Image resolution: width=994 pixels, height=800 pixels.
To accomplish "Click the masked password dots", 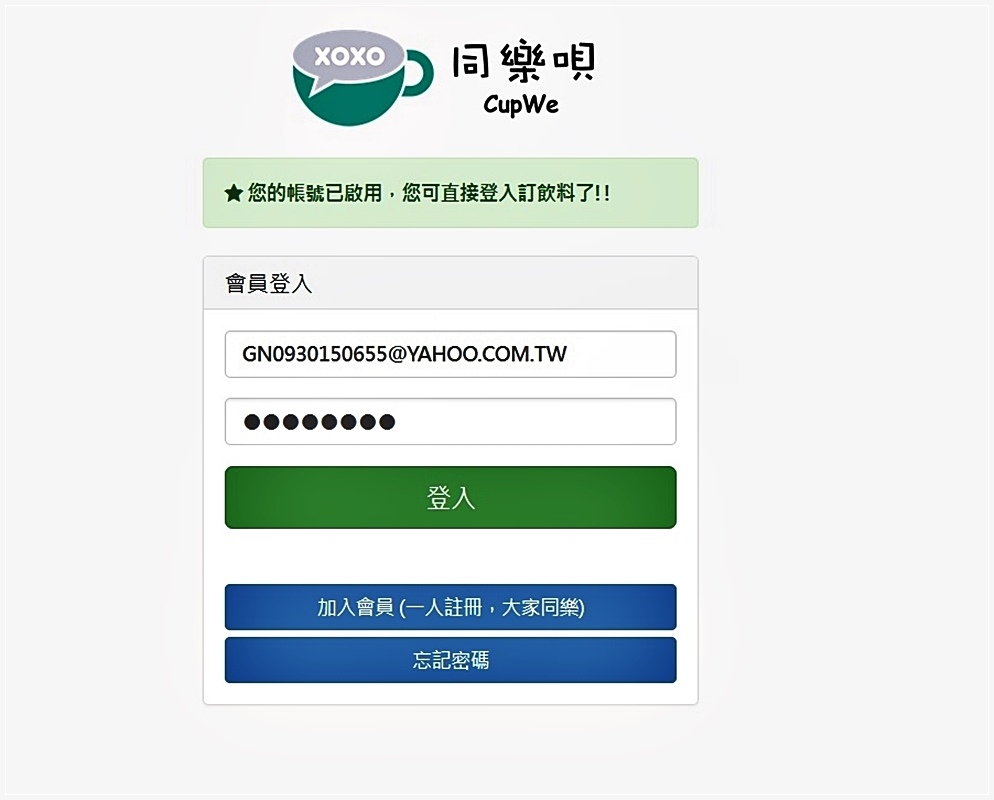I will click(320, 422).
